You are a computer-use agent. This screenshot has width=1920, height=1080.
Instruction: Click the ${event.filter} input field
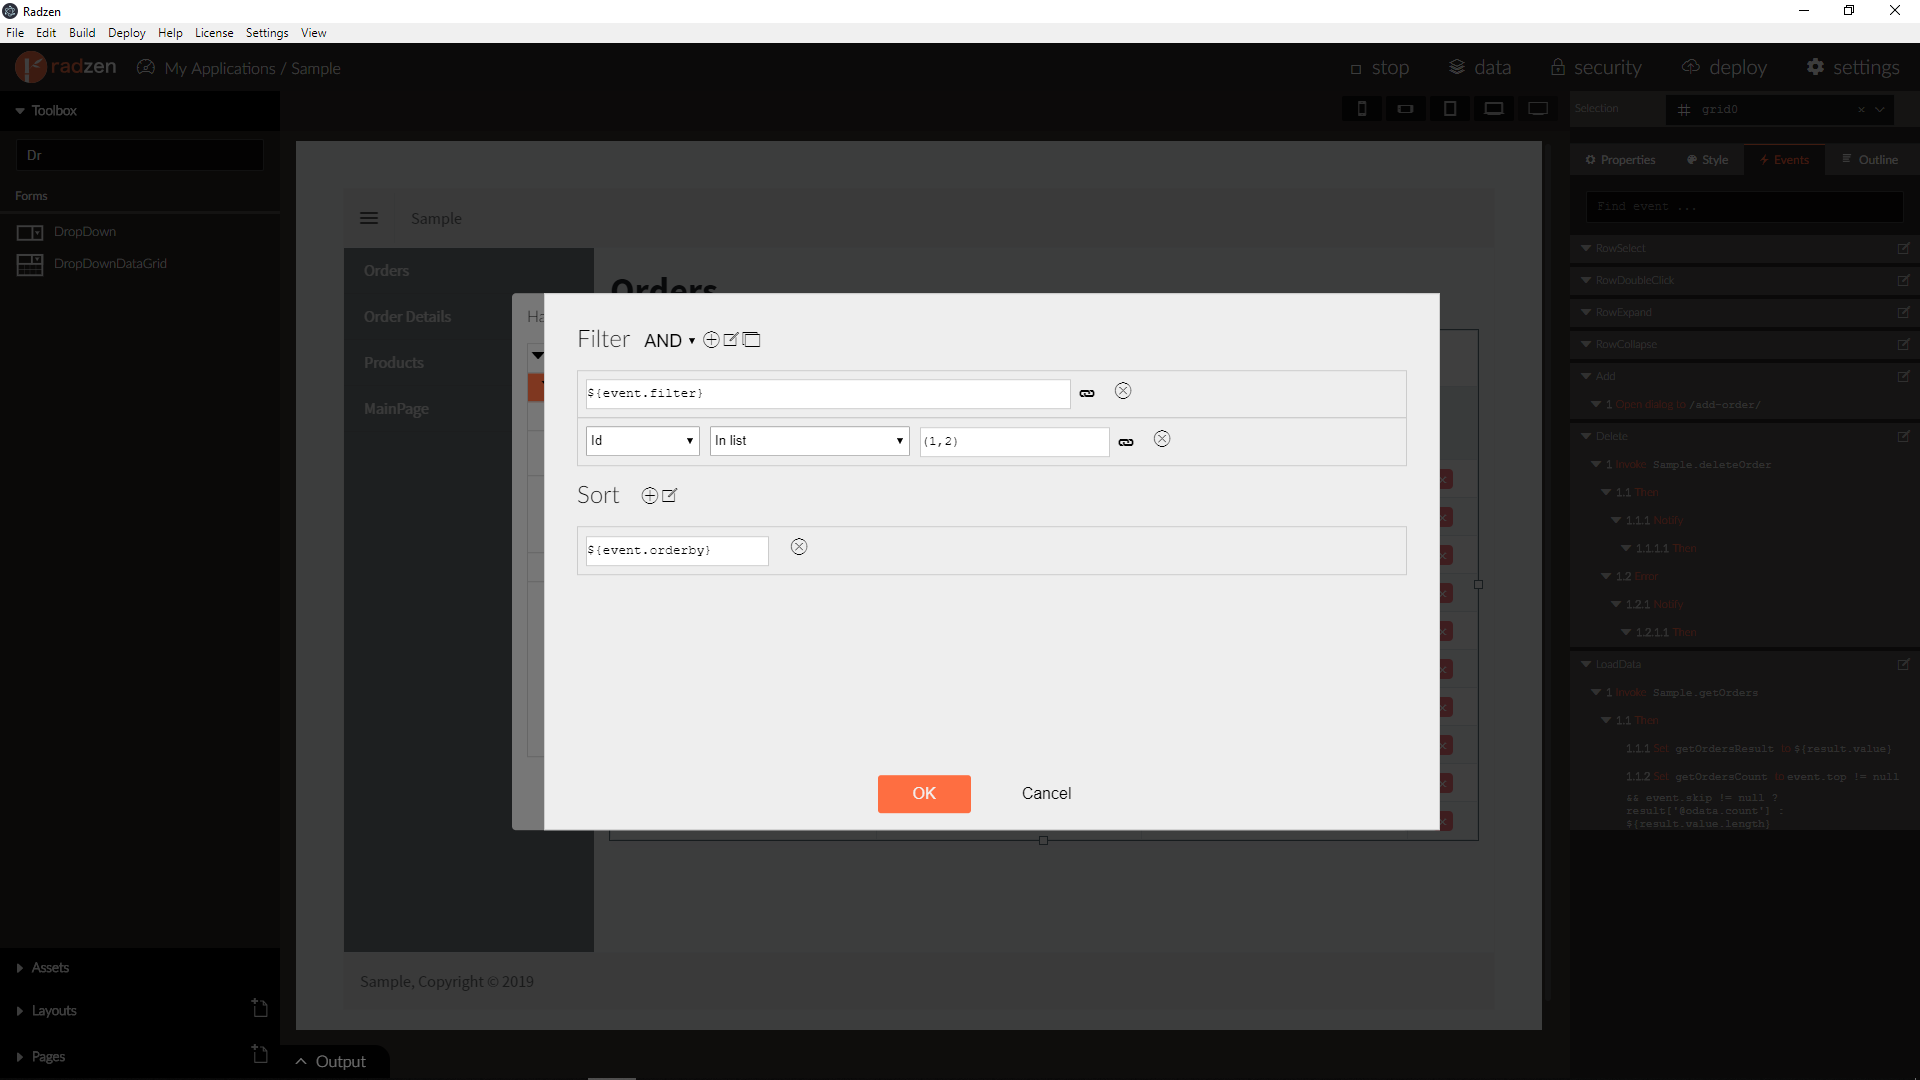click(828, 394)
